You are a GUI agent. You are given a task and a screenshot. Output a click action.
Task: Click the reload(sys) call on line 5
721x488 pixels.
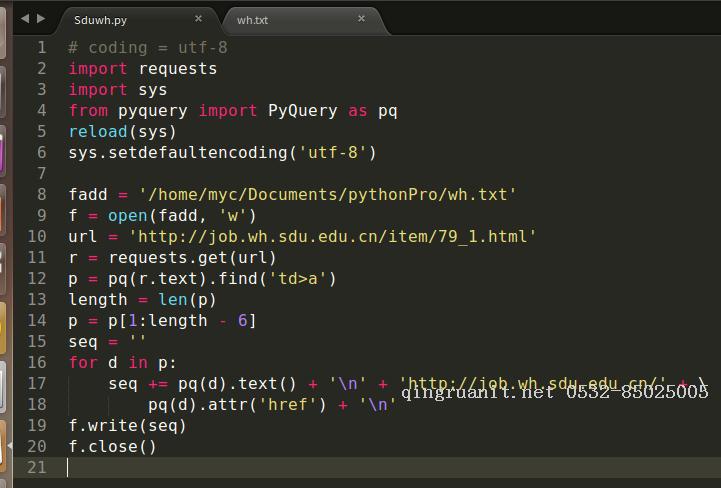[x=122, y=132]
